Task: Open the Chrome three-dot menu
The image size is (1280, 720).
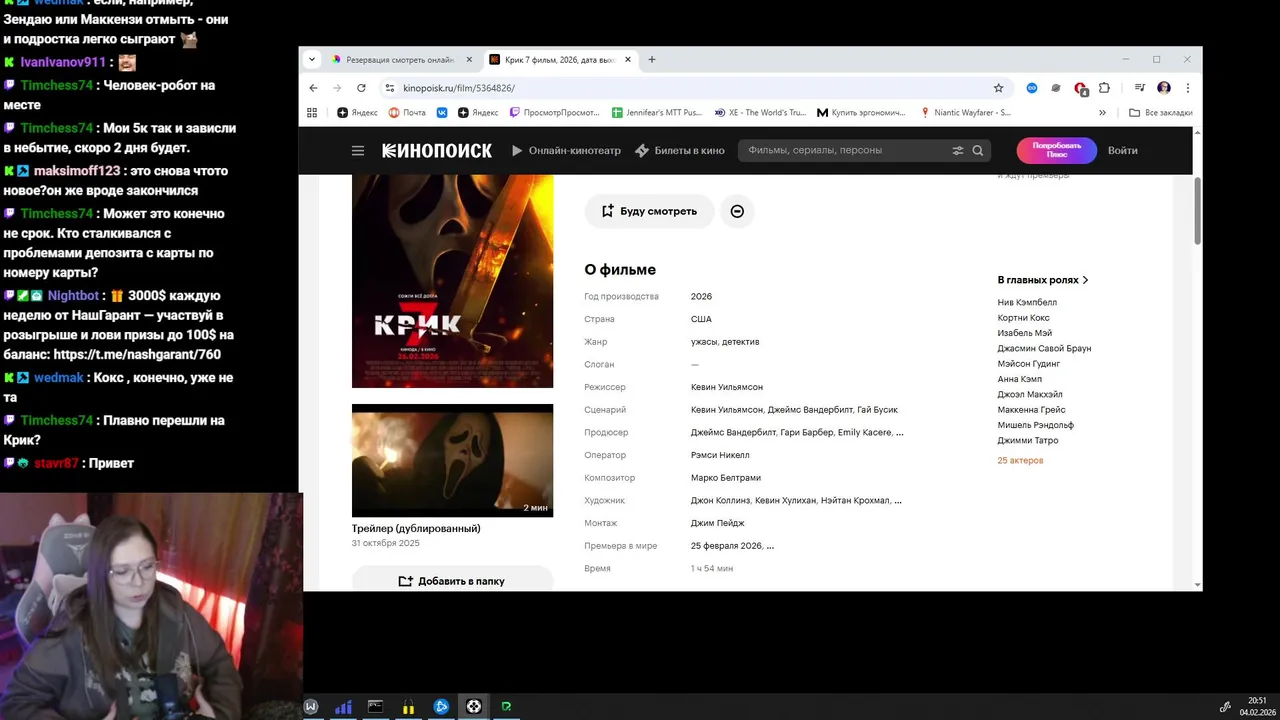Action: (x=1187, y=88)
